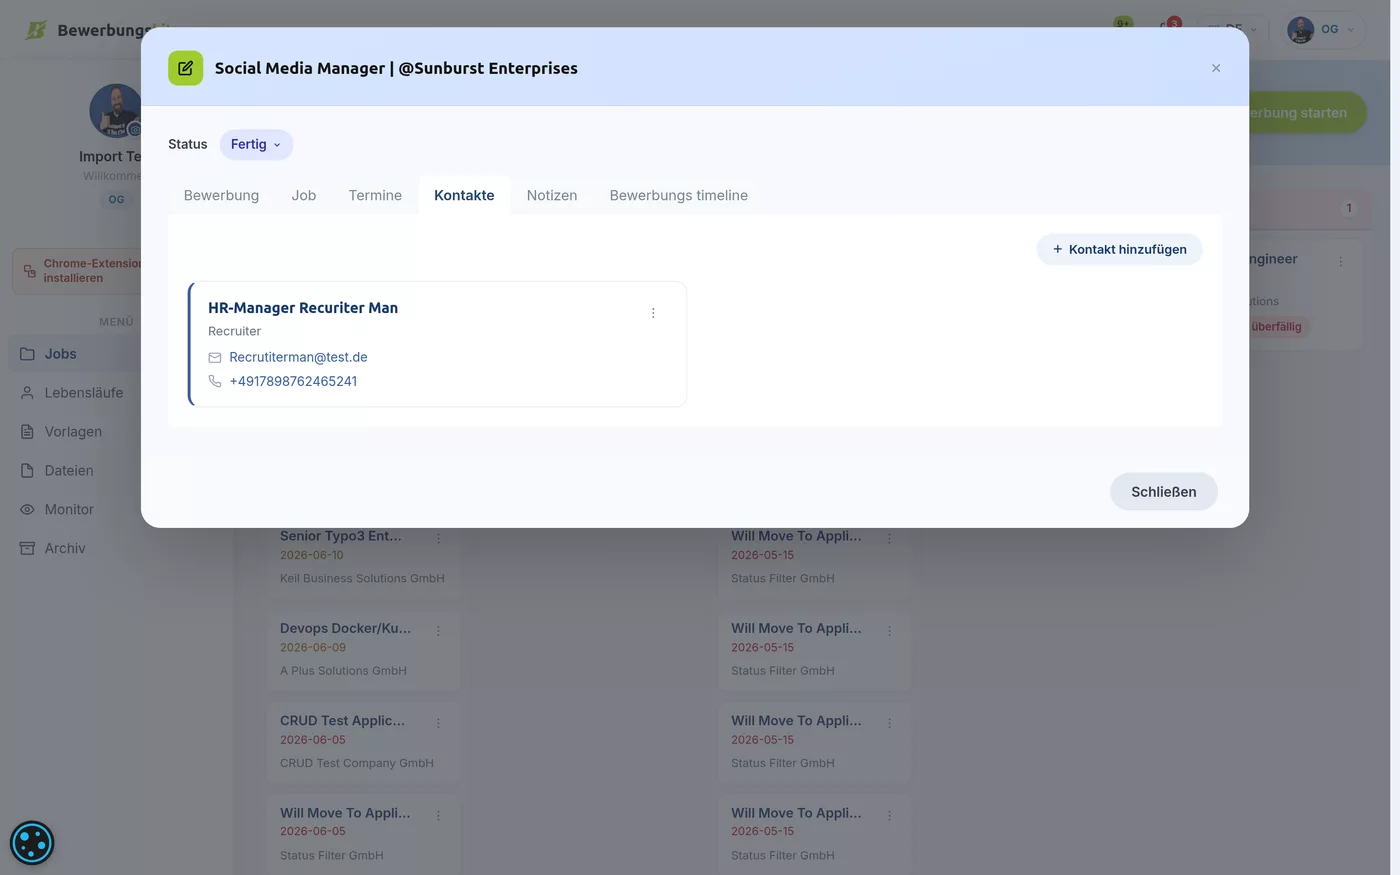
Task: Click A Plus Solutions GmbH company text
Action: pyautogui.click(x=343, y=671)
